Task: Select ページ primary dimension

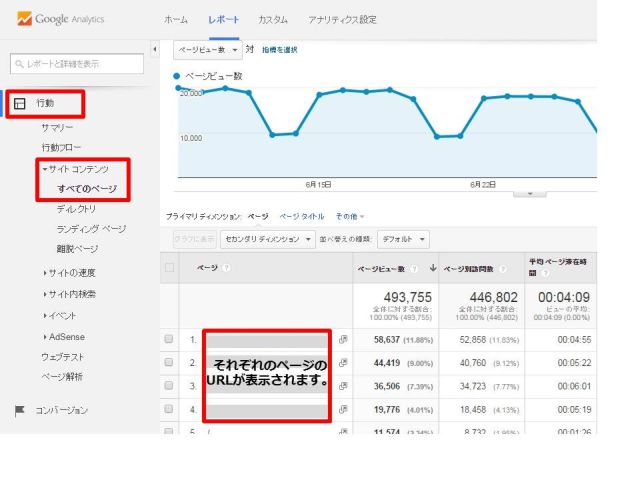Action: (258, 216)
